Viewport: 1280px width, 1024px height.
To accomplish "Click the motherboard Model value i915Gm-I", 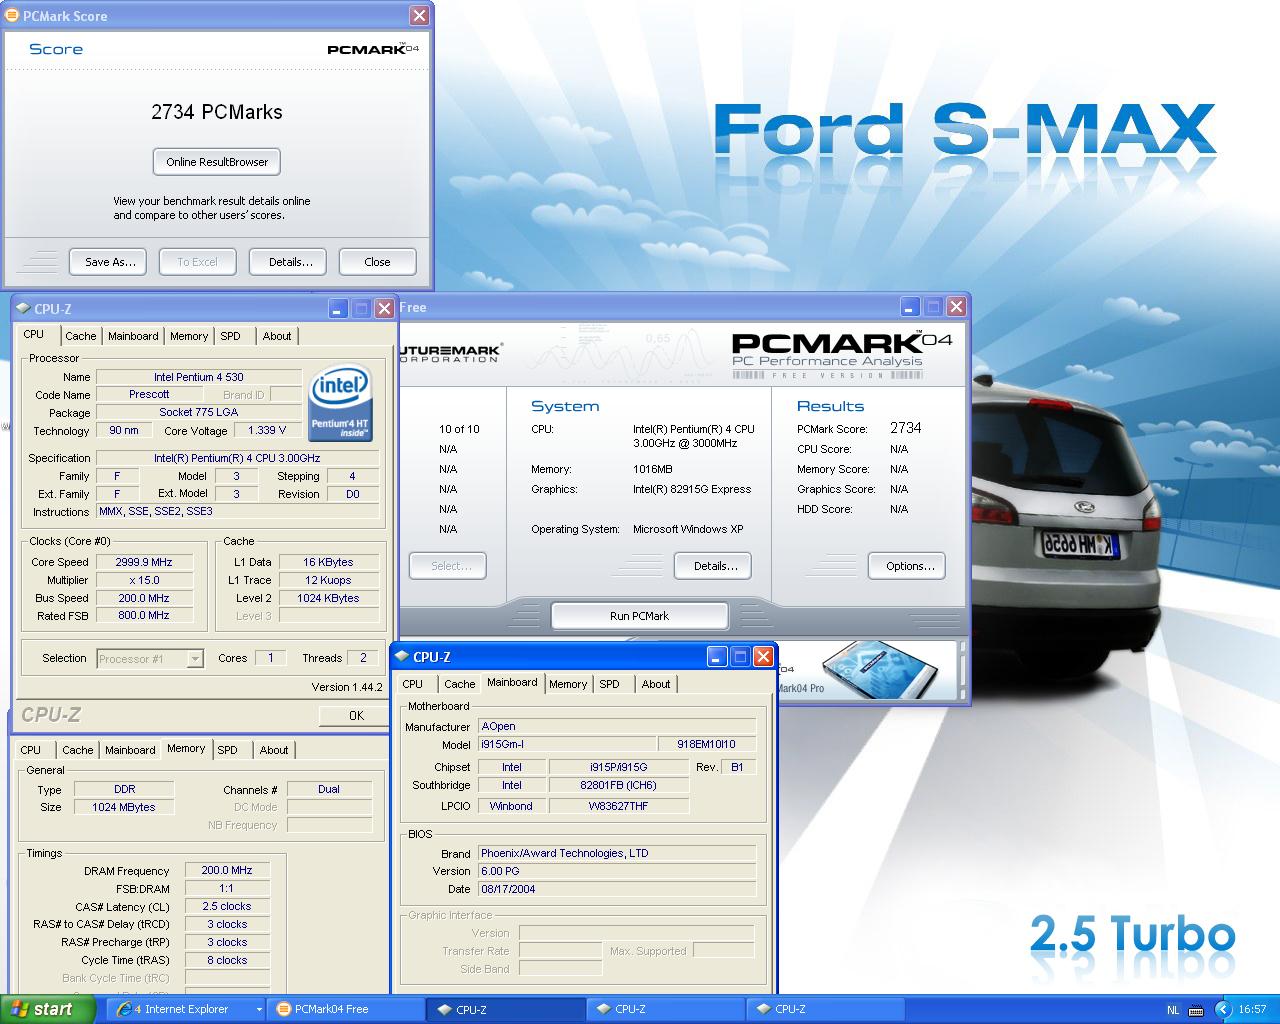I will coord(566,744).
